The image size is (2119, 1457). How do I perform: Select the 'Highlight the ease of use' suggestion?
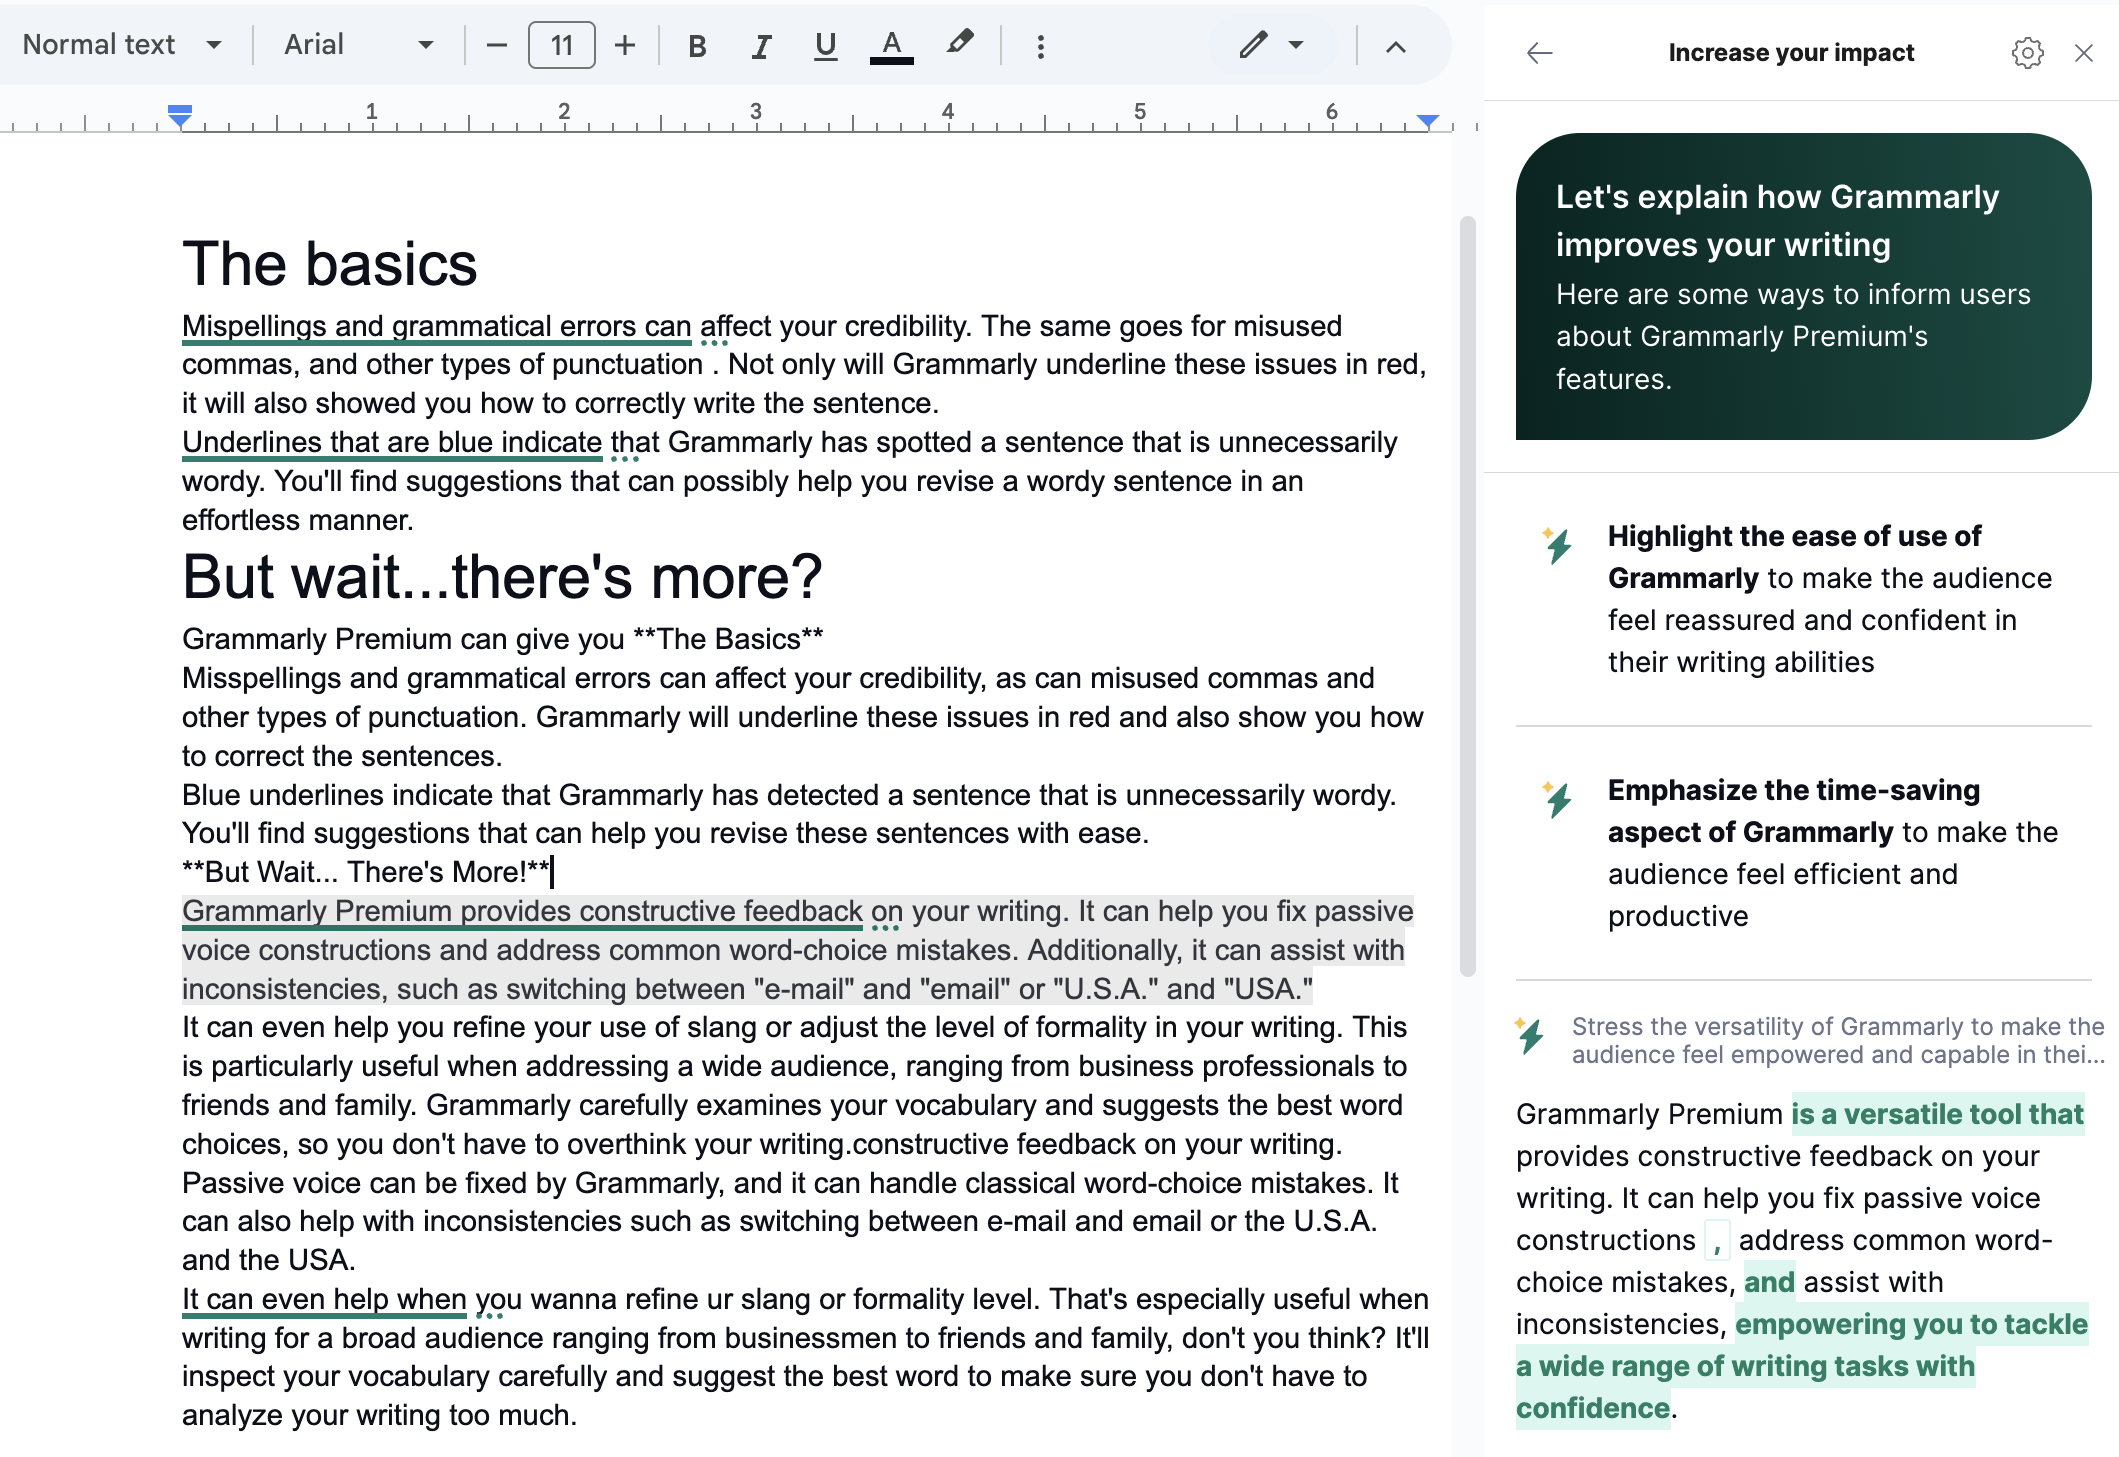tap(1830, 598)
